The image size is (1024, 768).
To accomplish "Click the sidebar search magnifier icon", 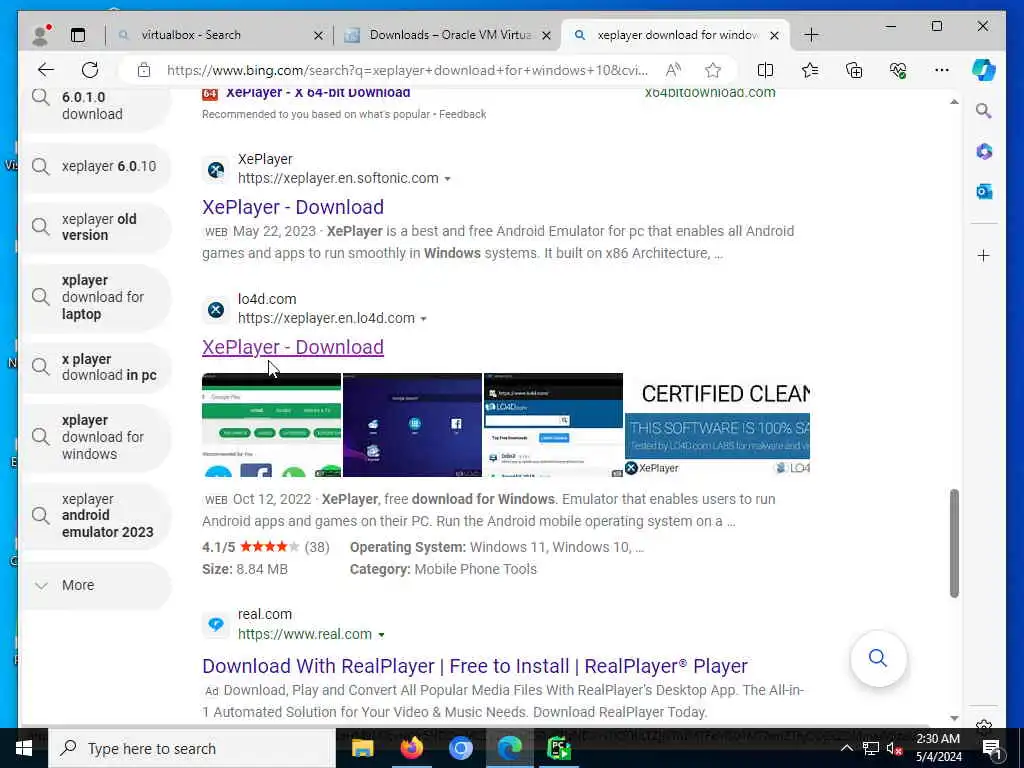I will coord(984,111).
